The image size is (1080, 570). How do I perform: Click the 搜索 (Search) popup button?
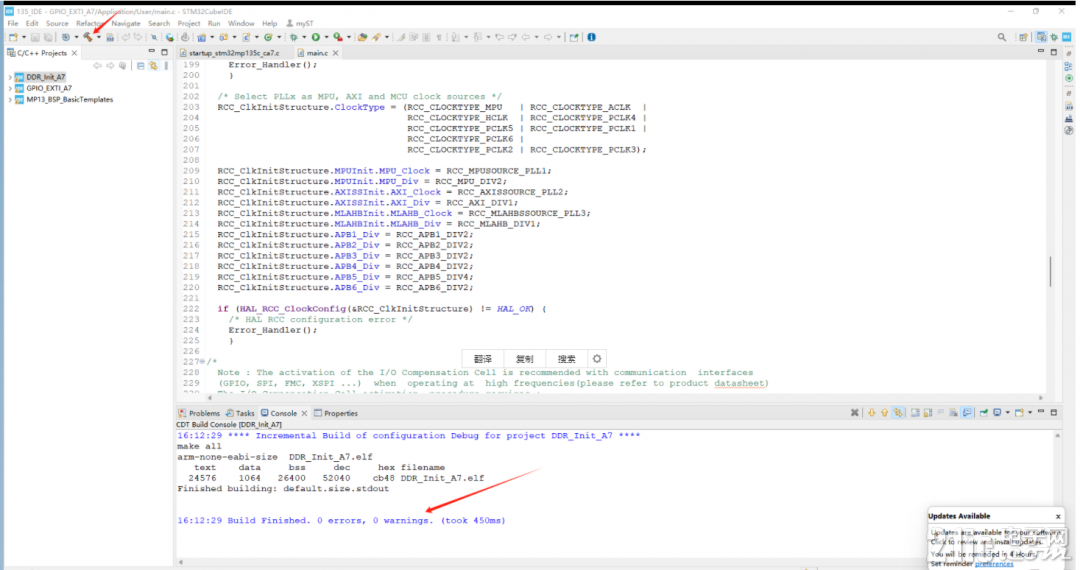(566, 359)
